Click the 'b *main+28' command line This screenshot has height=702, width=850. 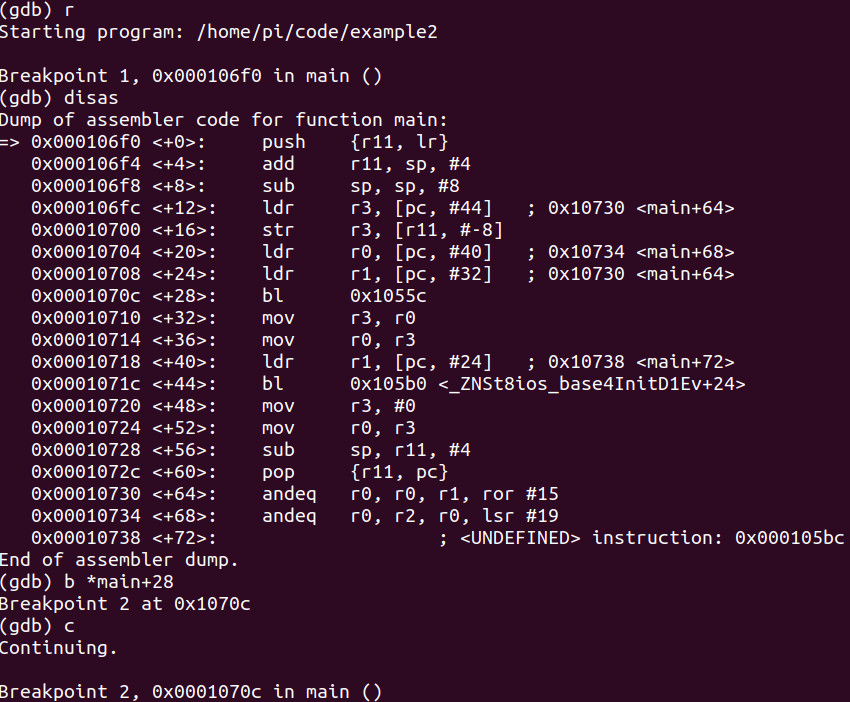click(87, 582)
